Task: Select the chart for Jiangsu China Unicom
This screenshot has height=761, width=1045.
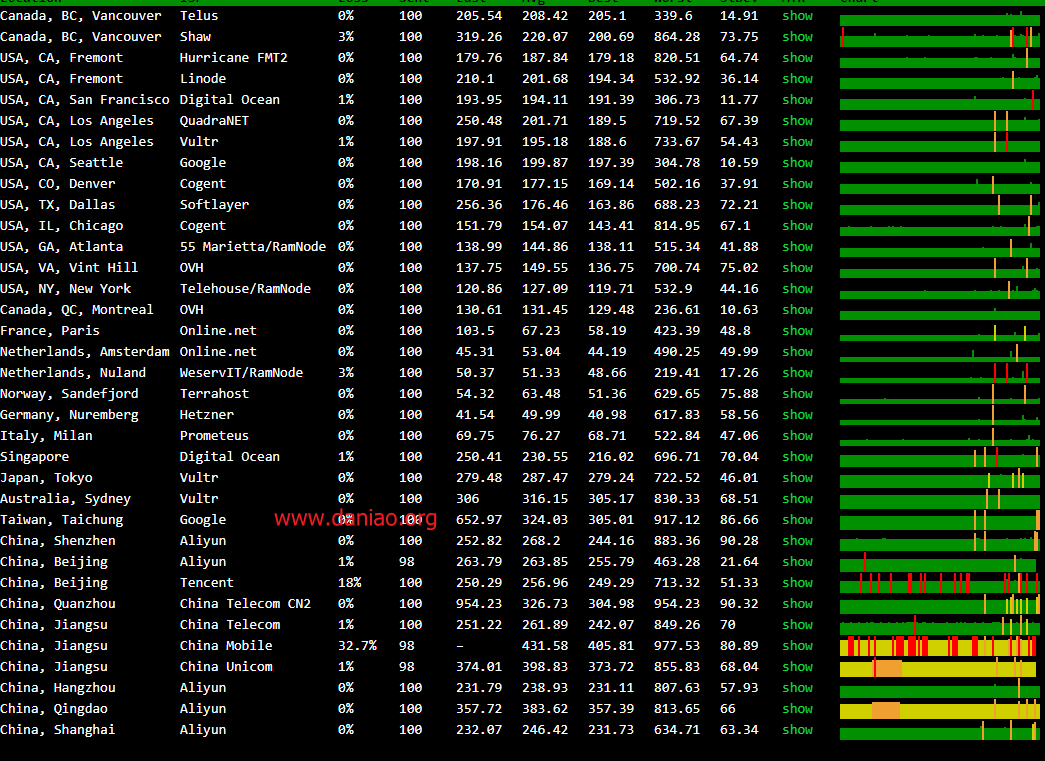Action: tap(939, 666)
